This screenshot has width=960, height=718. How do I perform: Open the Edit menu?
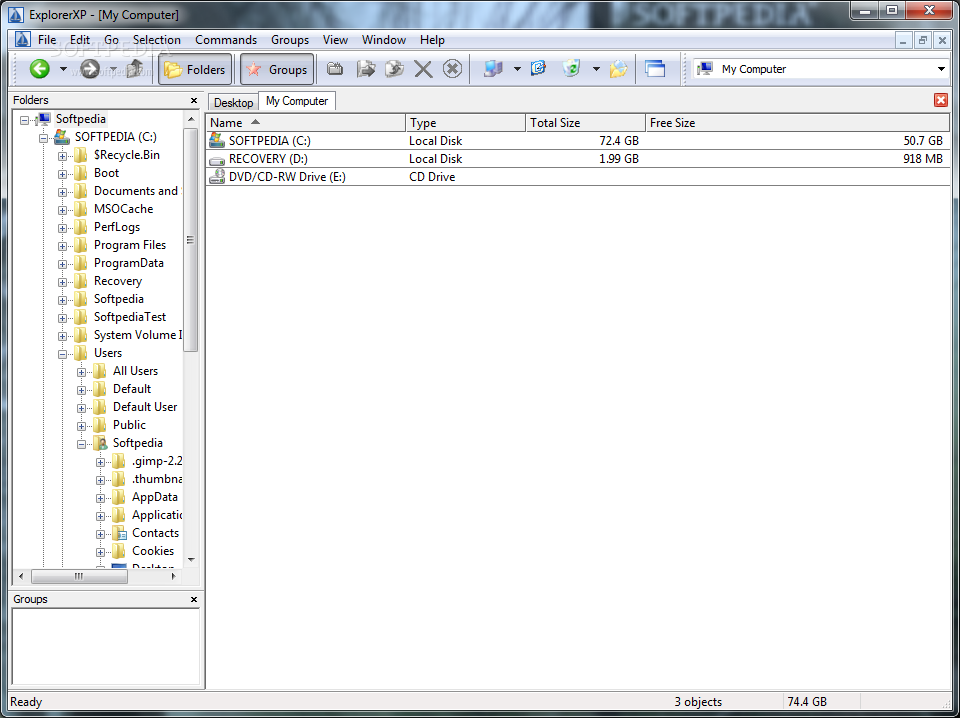(x=80, y=40)
